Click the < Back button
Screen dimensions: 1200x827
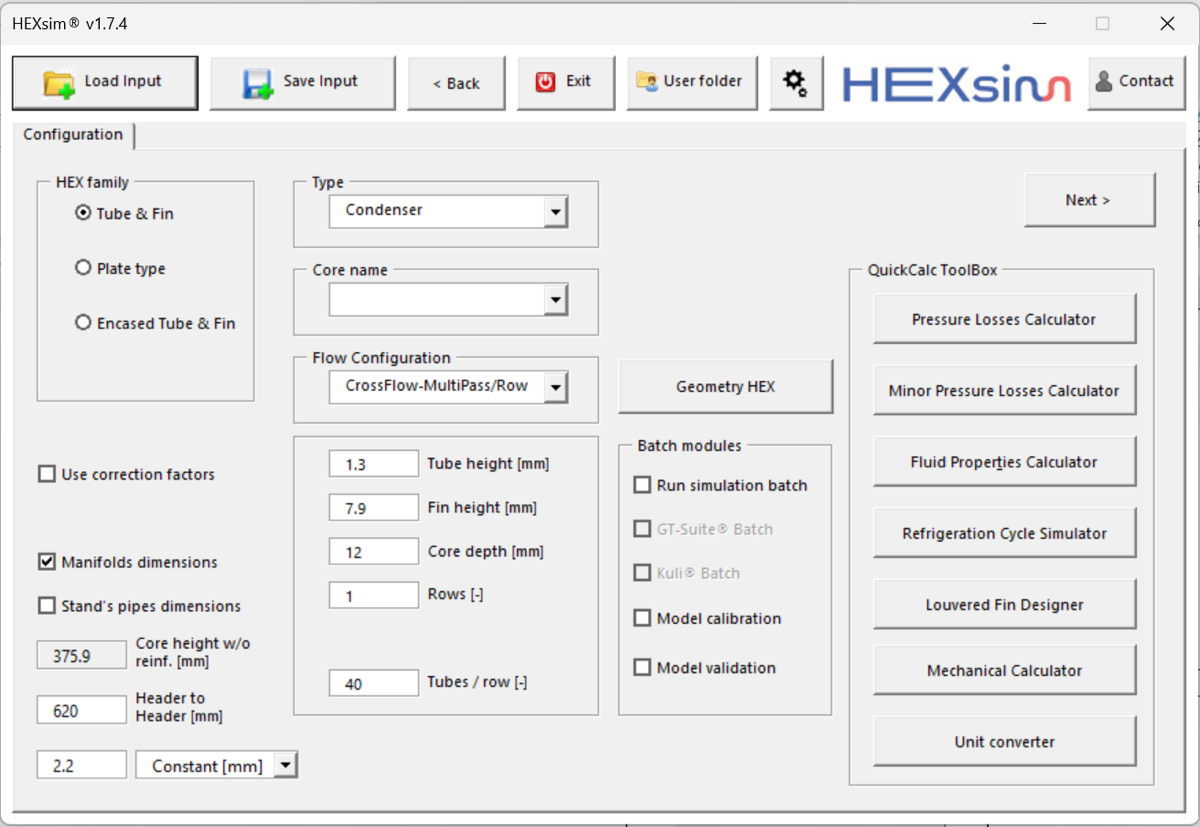click(456, 83)
